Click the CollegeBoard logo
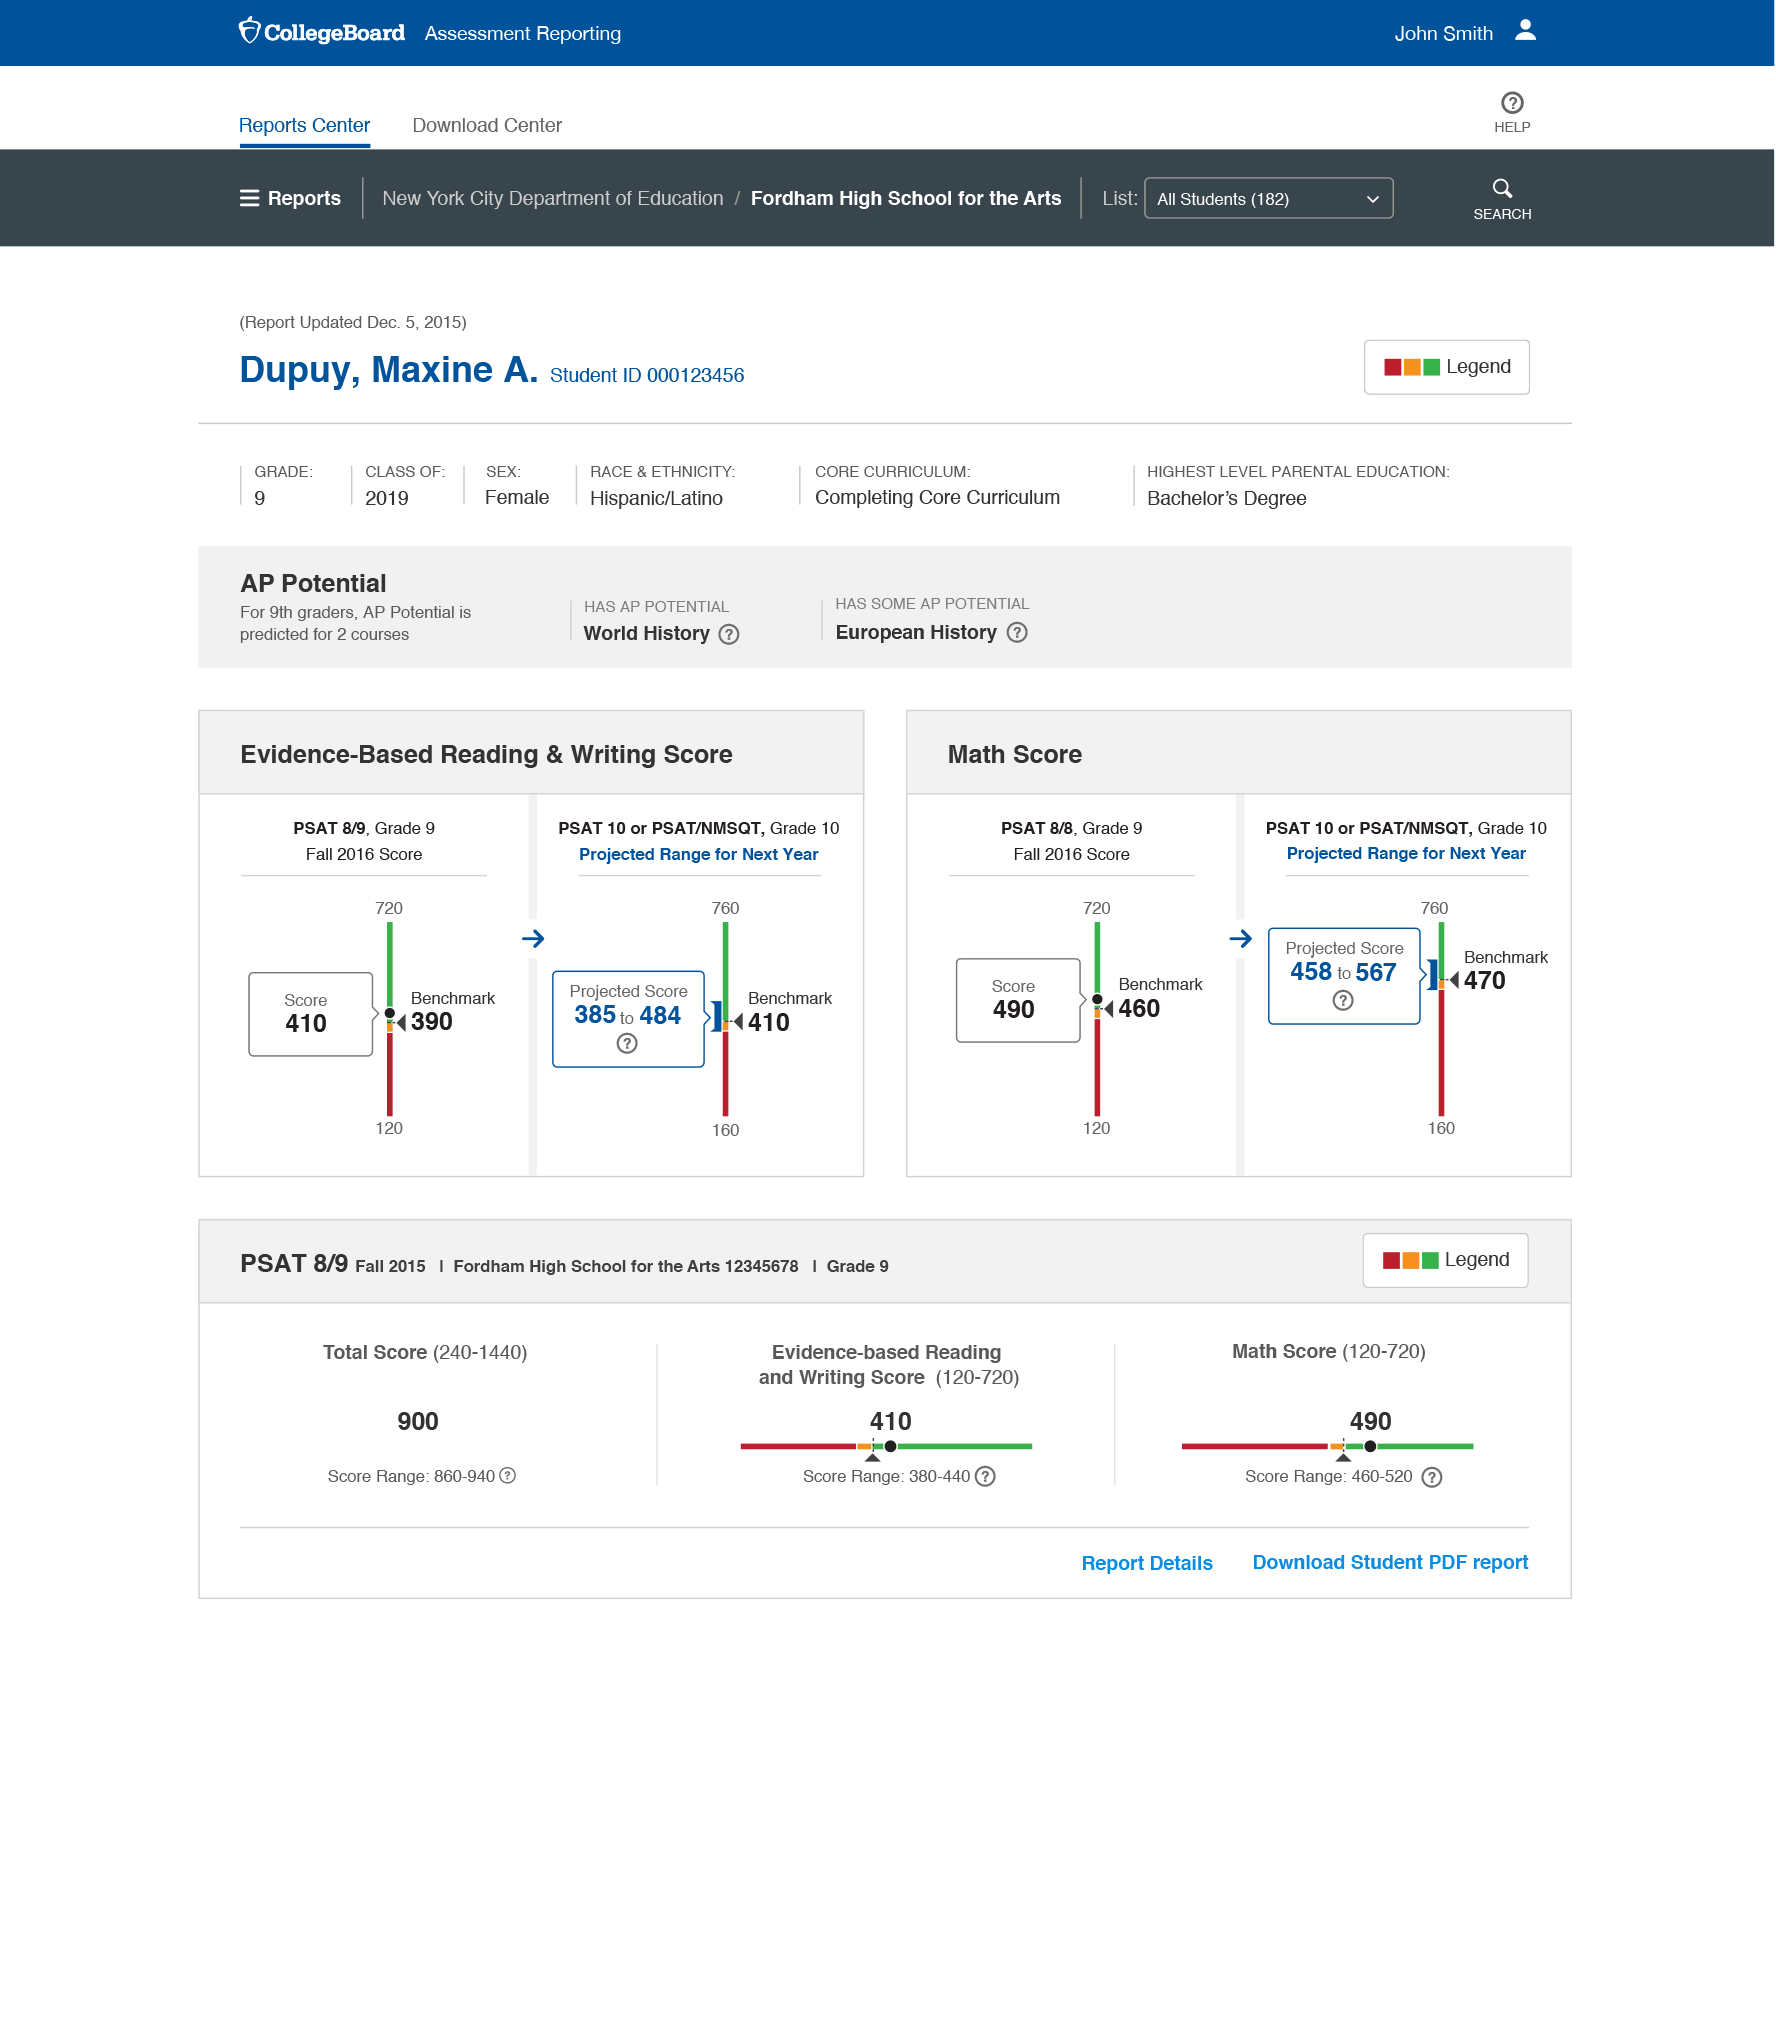Viewport: 1776px width, 2020px height. pos(321,33)
